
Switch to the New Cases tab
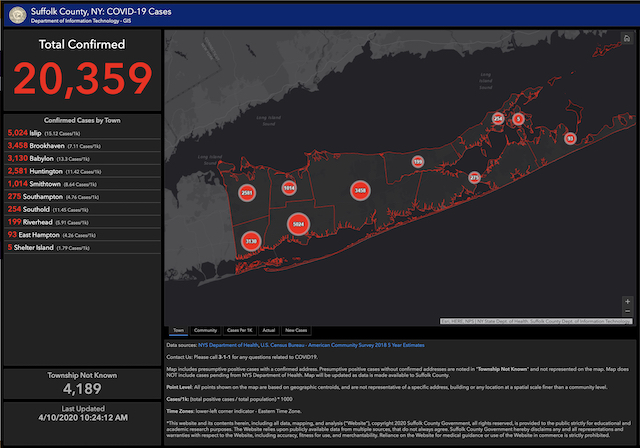[296, 329]
